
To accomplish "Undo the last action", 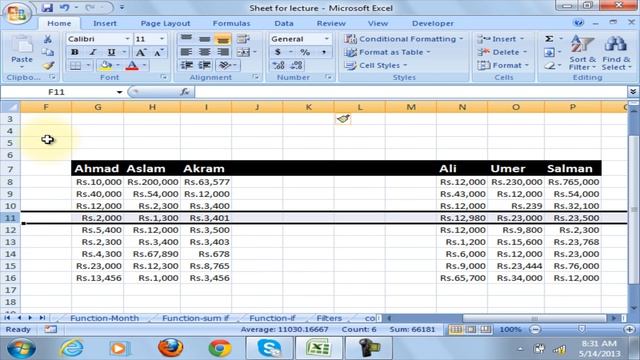I will (64, 8).
